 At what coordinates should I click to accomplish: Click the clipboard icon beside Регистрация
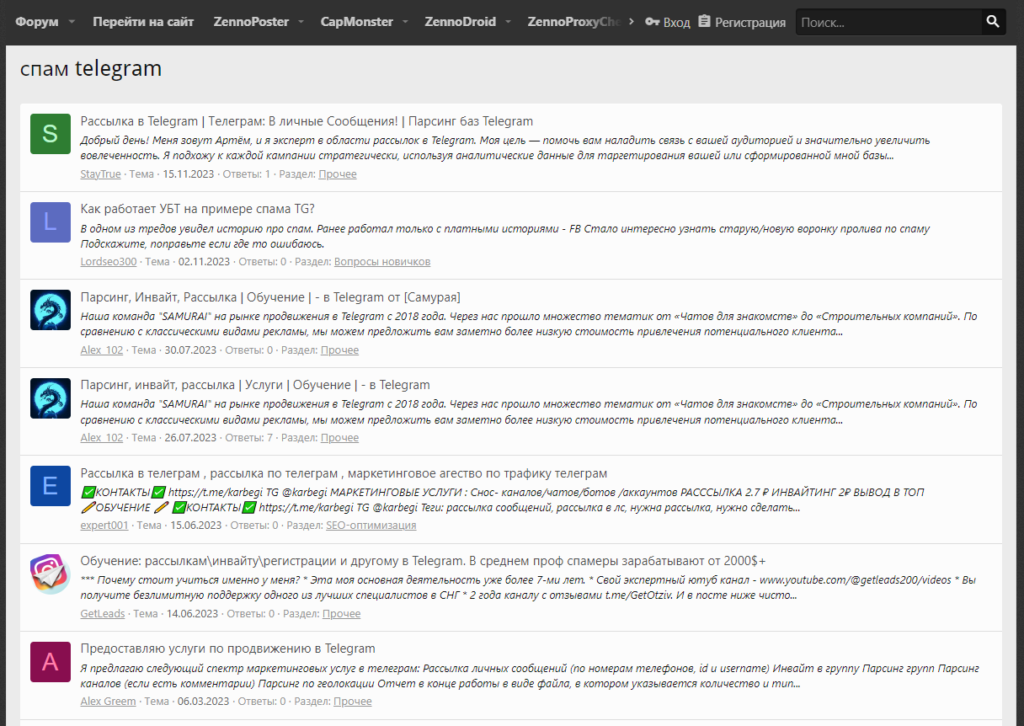pyautogui.click(x=704, y=21)
